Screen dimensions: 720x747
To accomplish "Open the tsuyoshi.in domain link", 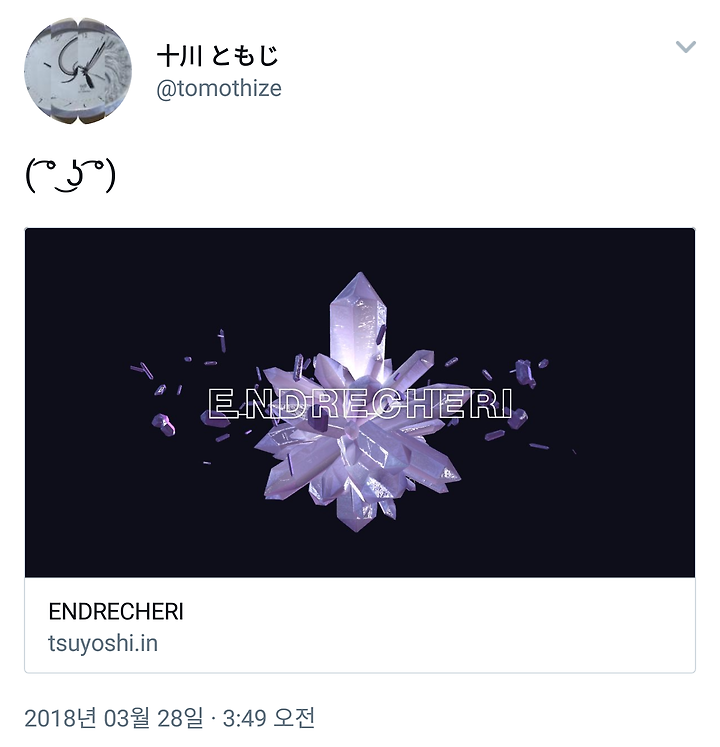I will coord(103,644).
